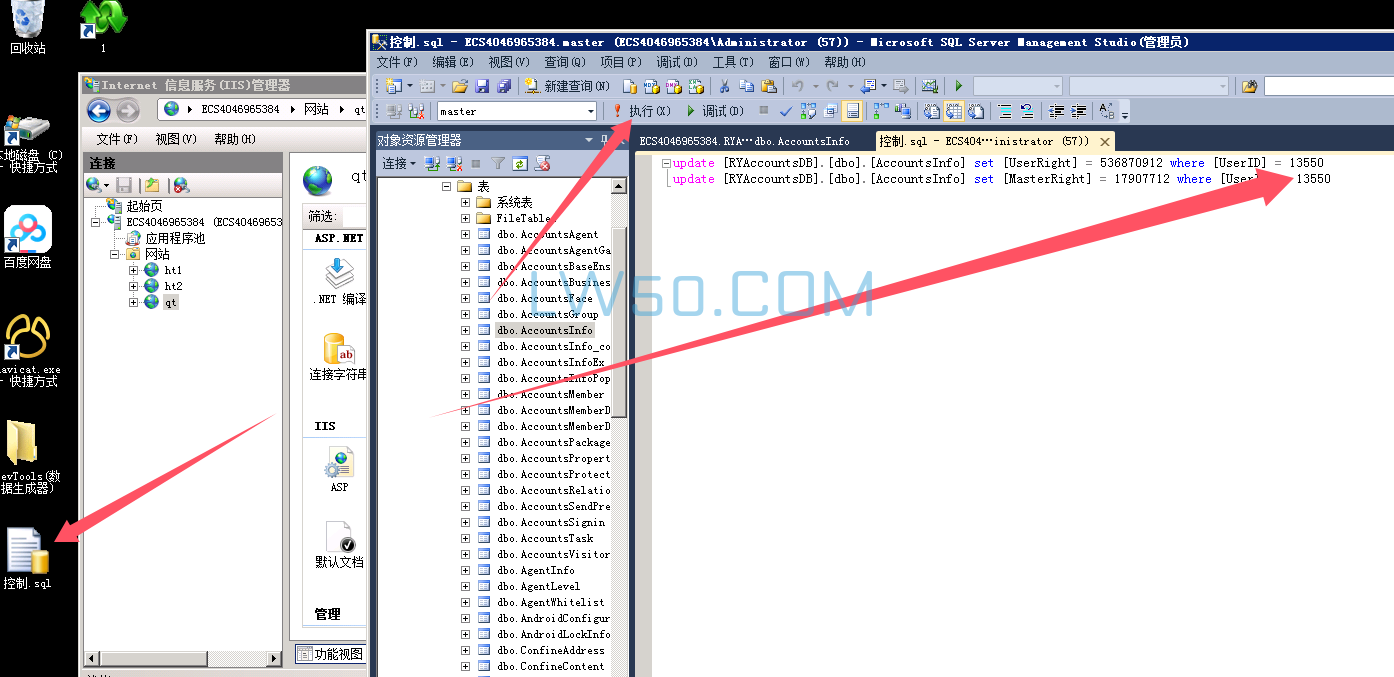Collapse the 表 folder in Object Explorer
Image resolution: width=1394 pixels, height=677 pixels.
point(444,186)
